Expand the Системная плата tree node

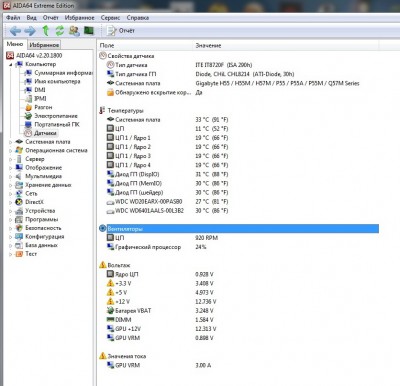tap(10, 142)
